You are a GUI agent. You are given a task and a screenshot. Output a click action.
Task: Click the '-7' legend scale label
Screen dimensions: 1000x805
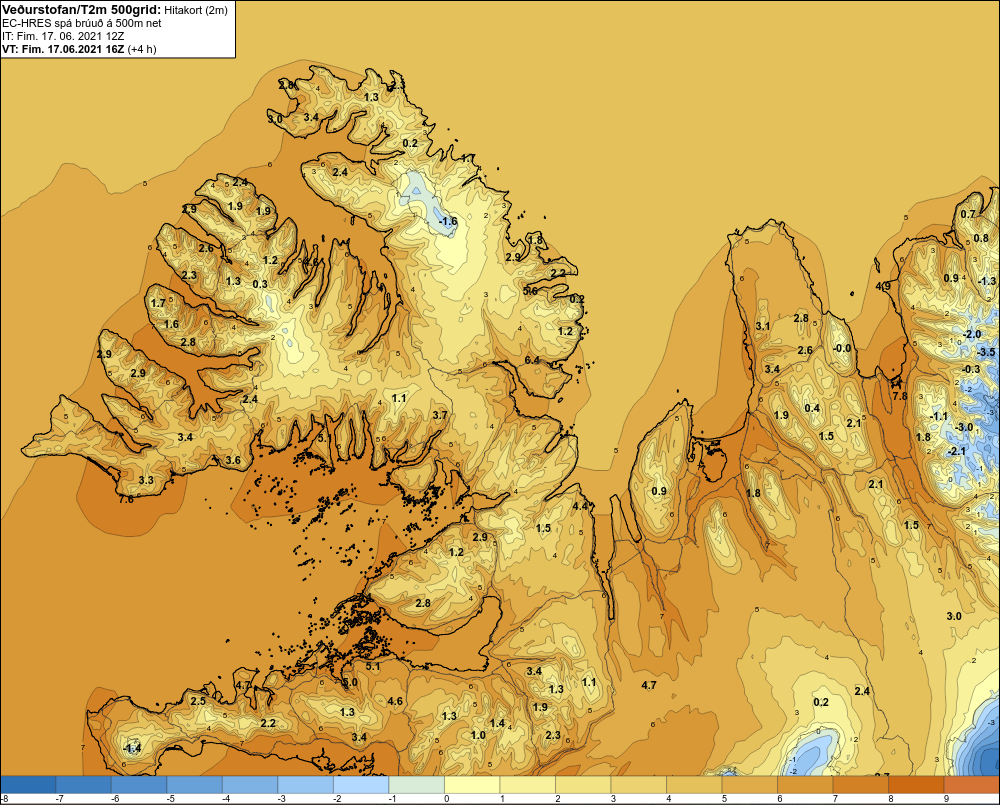tap(59, 799)
